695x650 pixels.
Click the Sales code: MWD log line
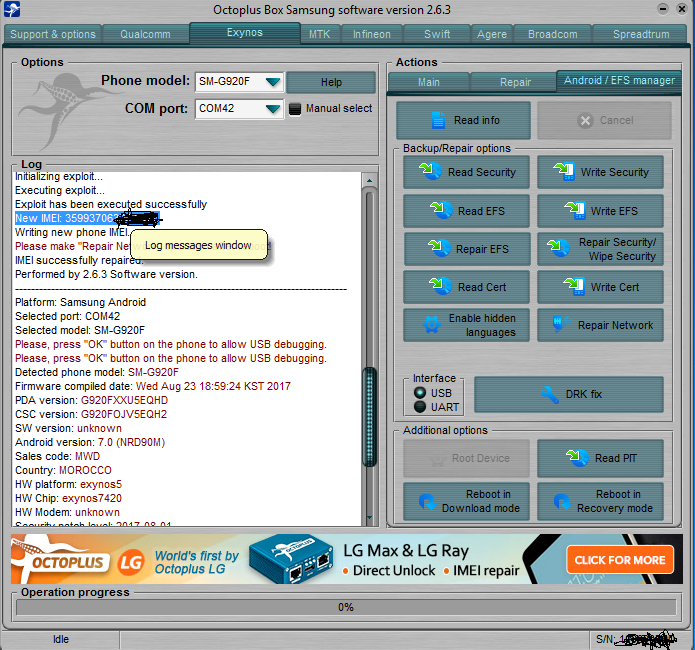tap(58, 456)
